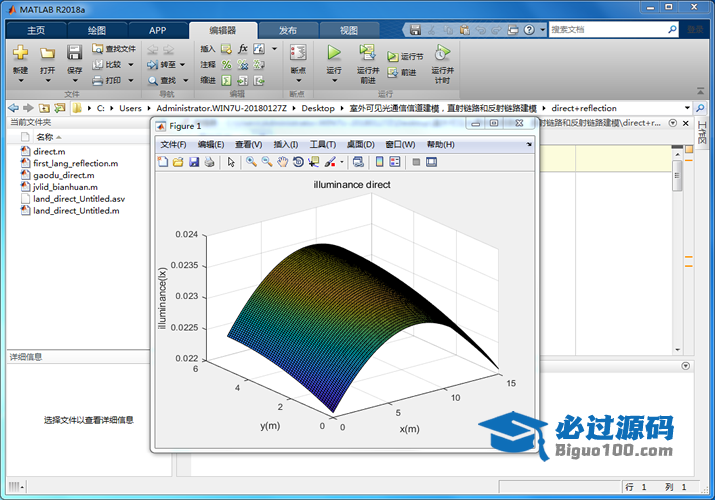Image resolution: width=715 pixels, height=500 pixels.
Task: Click the Print Figure icon
Action: 209,162
